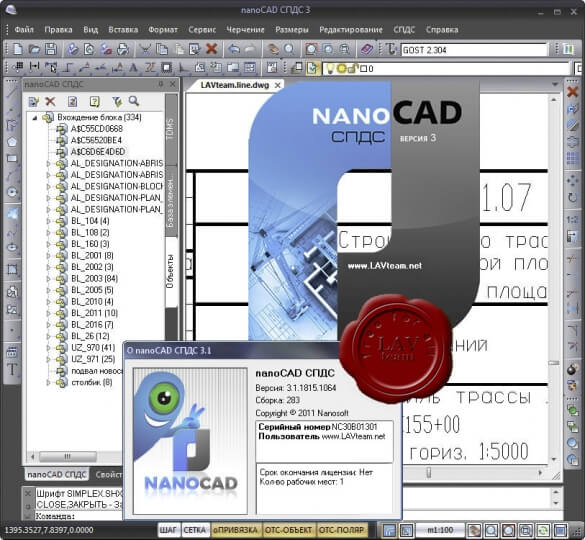The image size is (585, 540).
Task: Click the GOST 2.304 text style field
Action: pos(474,50)
